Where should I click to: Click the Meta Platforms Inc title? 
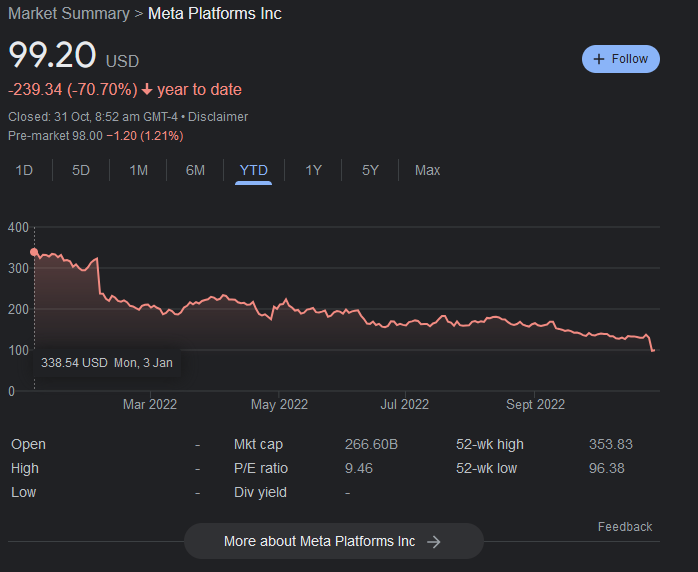215,13
